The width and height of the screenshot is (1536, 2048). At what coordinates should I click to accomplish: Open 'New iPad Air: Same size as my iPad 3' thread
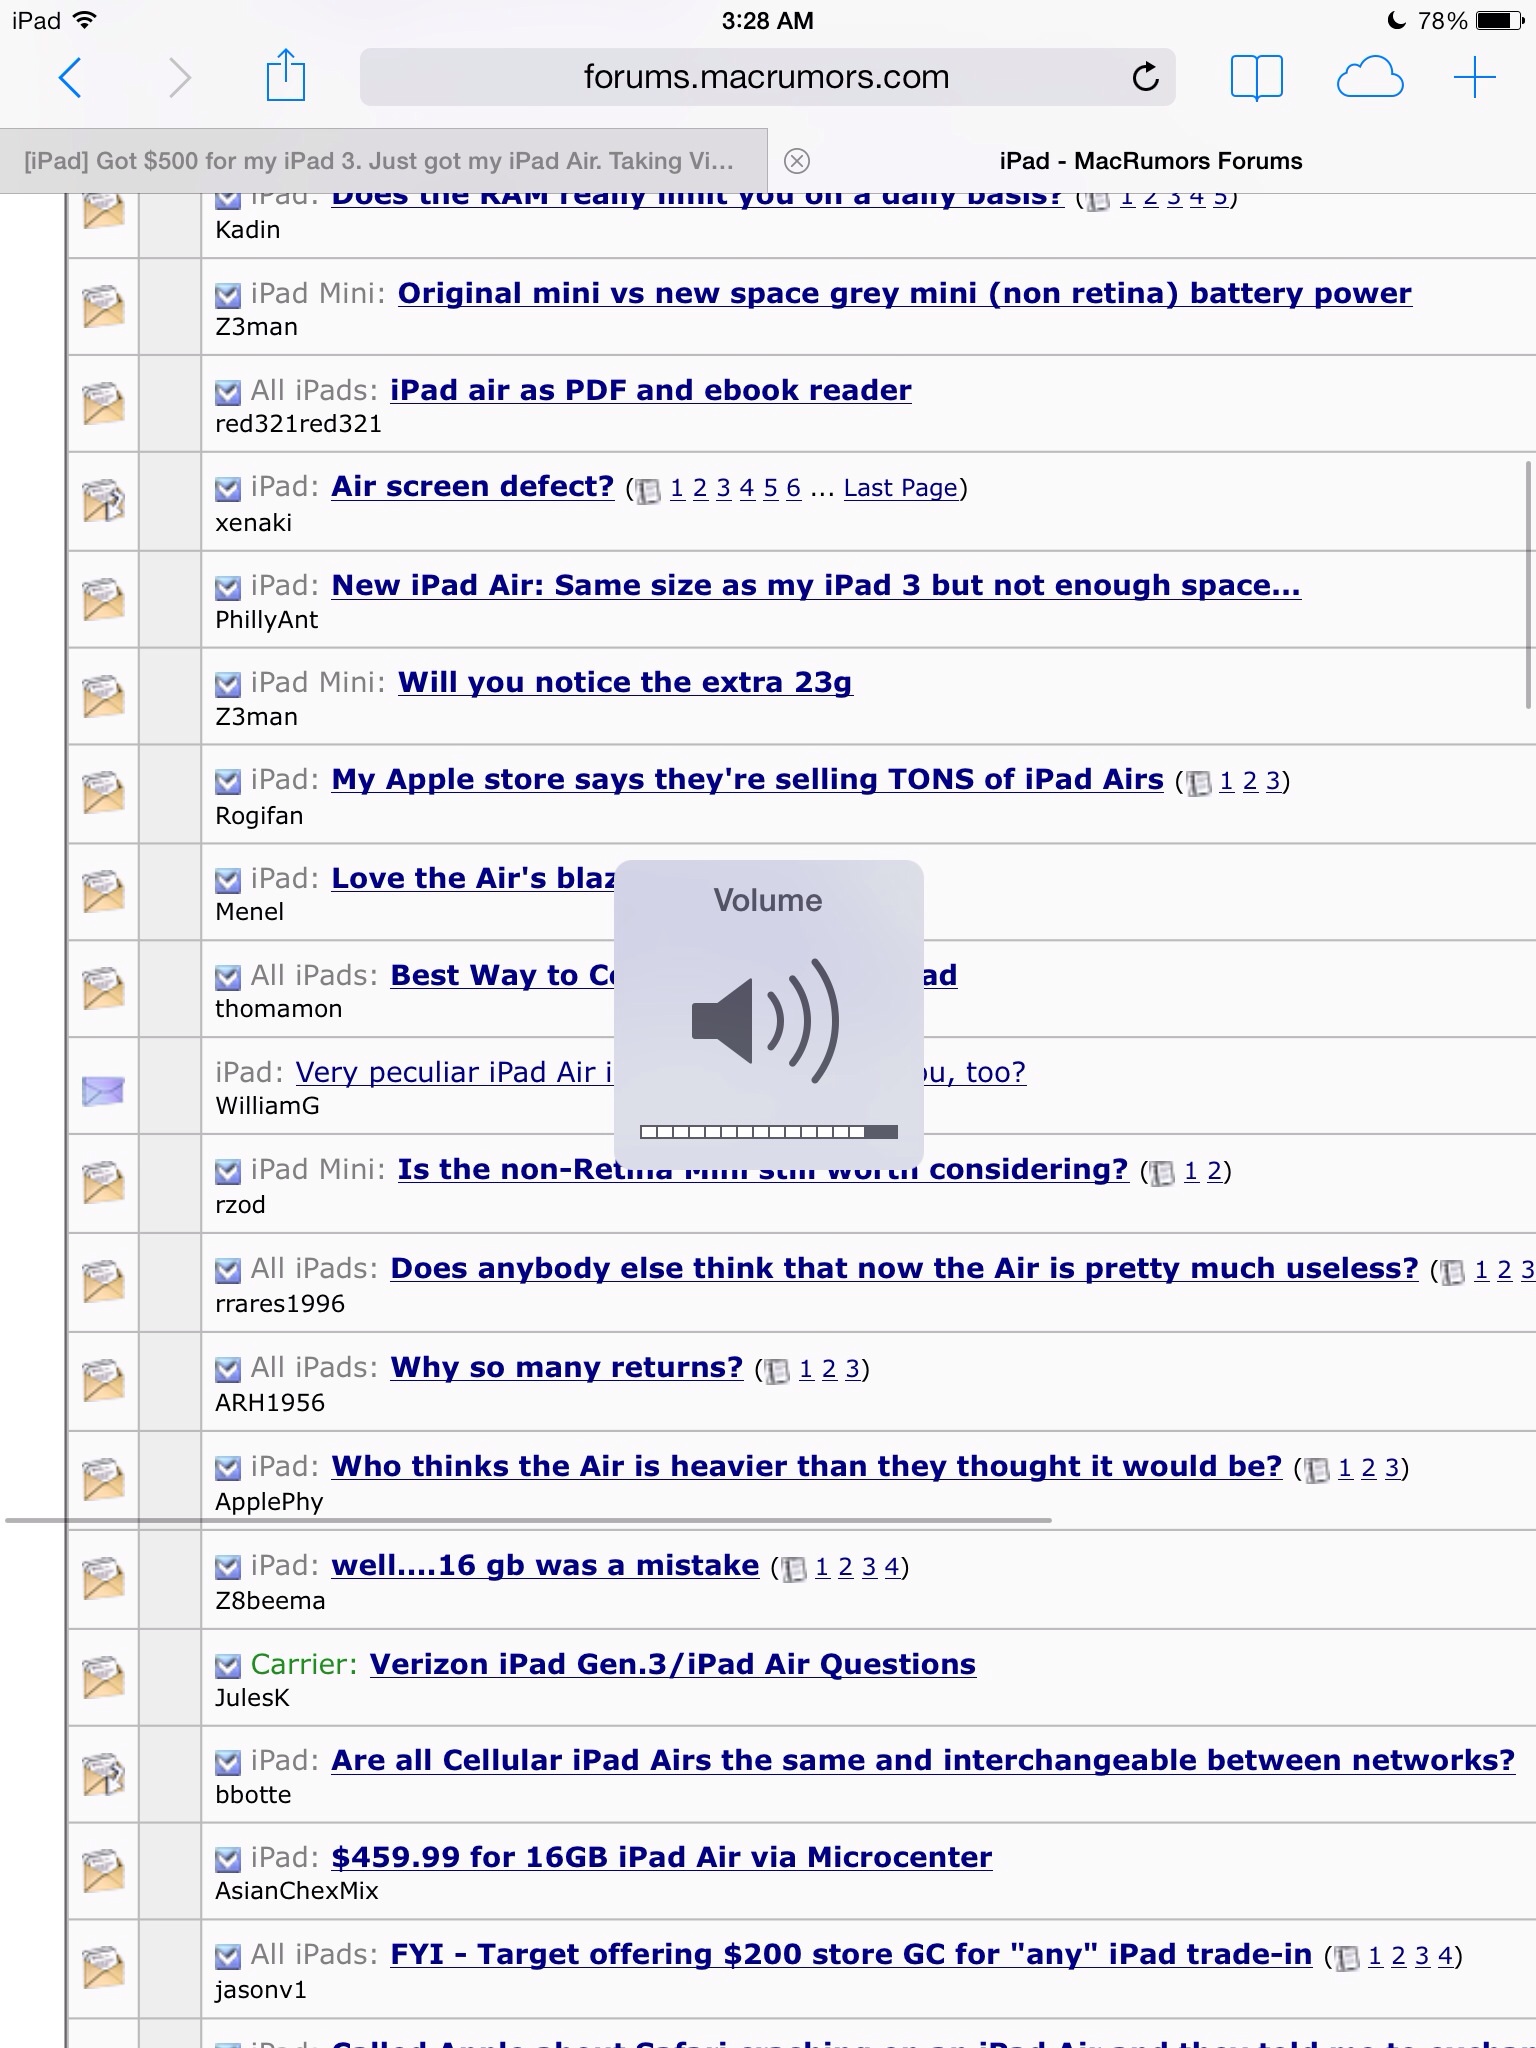(816, 585)
